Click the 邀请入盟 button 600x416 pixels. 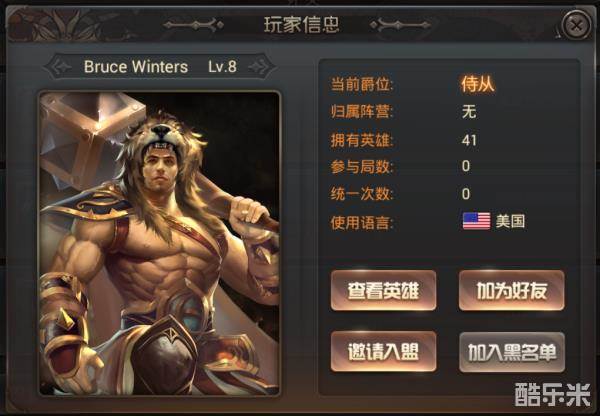pos(383,352)
